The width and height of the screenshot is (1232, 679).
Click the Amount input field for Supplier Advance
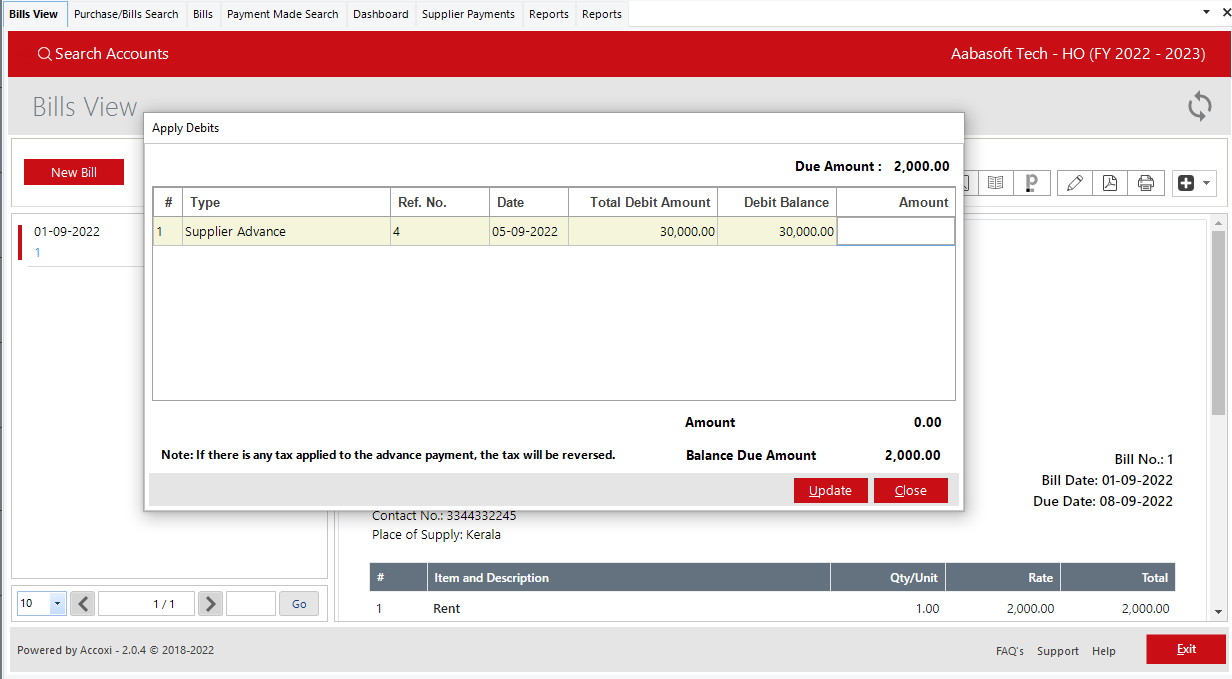(x=895, y=230)
